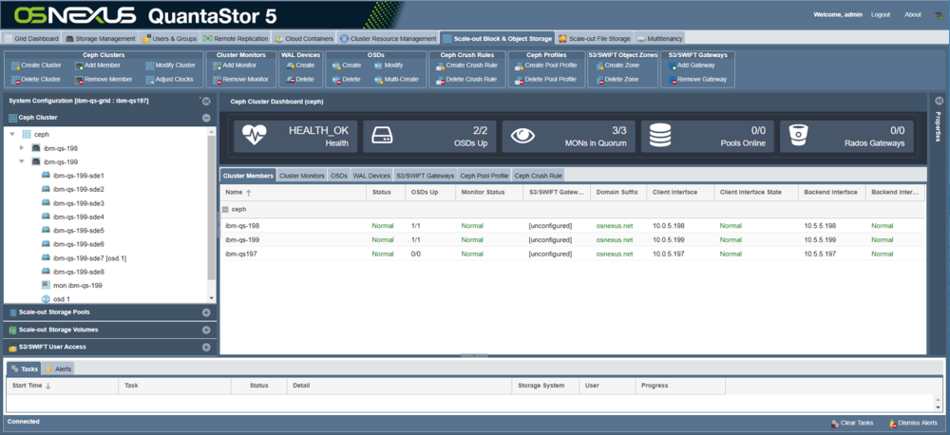Click the tree panel scroll-down arrow

tap(211, 298)
